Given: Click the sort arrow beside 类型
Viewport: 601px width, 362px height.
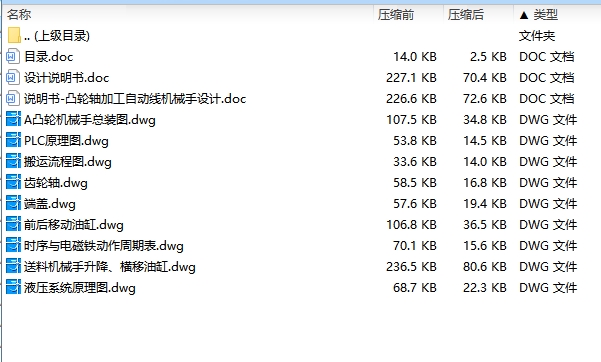Looking at the screenshot, I should click(524, 15).
